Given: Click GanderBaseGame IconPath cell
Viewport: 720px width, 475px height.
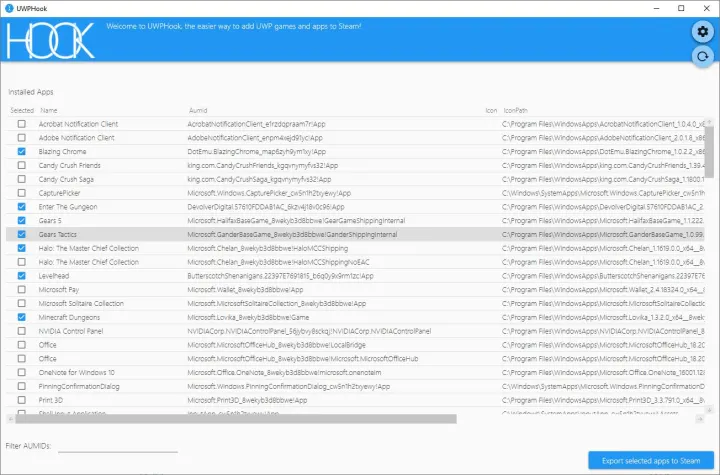Looking at the screenshot, I should 603,234.
